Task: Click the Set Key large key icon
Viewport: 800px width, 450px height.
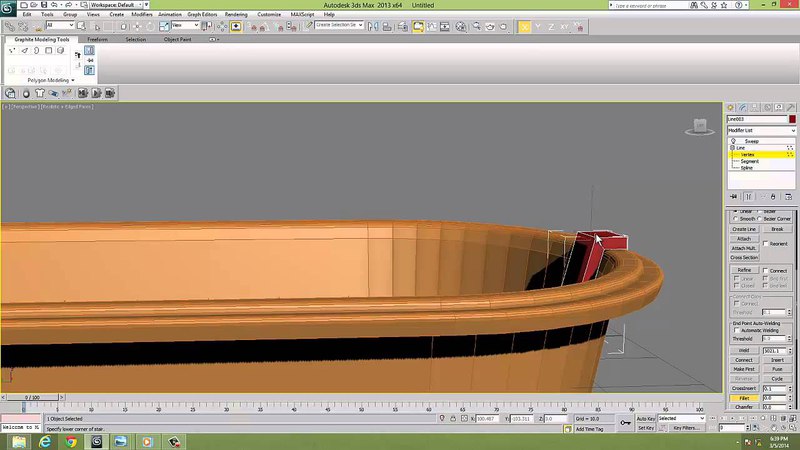Action: click(x=626, y=422)
